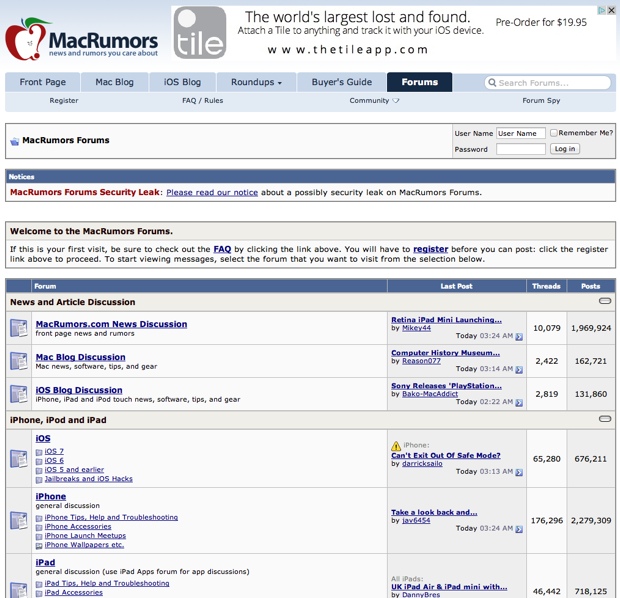Click the Search Forums input field
Image resolution: width=620 pixels, height=598 pixels.
point(547,82)
